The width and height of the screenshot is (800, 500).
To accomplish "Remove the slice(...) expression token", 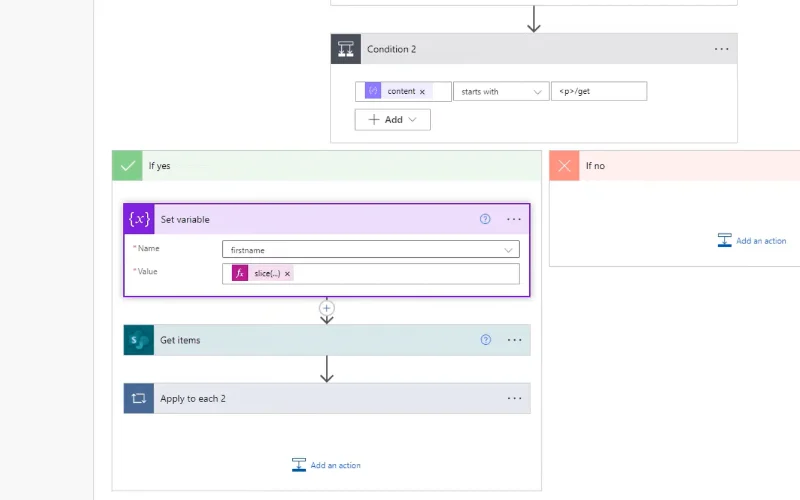I will (x=287, y=274).
